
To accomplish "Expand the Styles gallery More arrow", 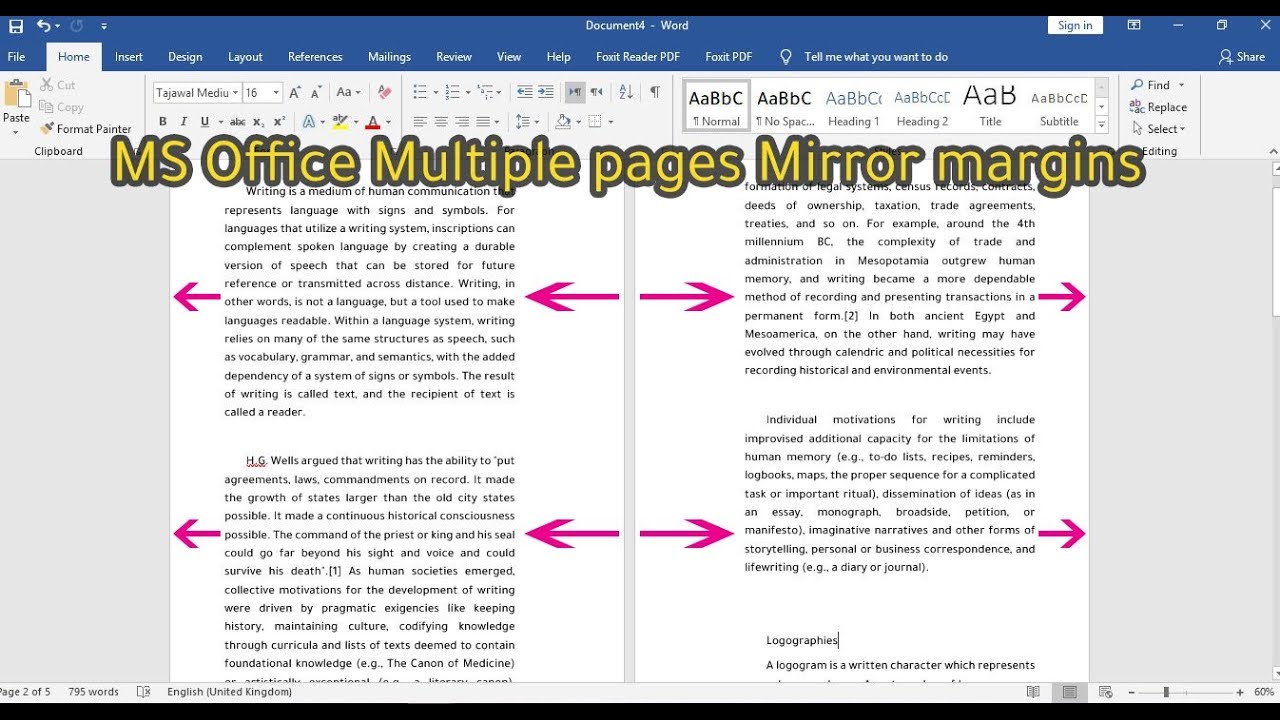I will [1101, 125].
